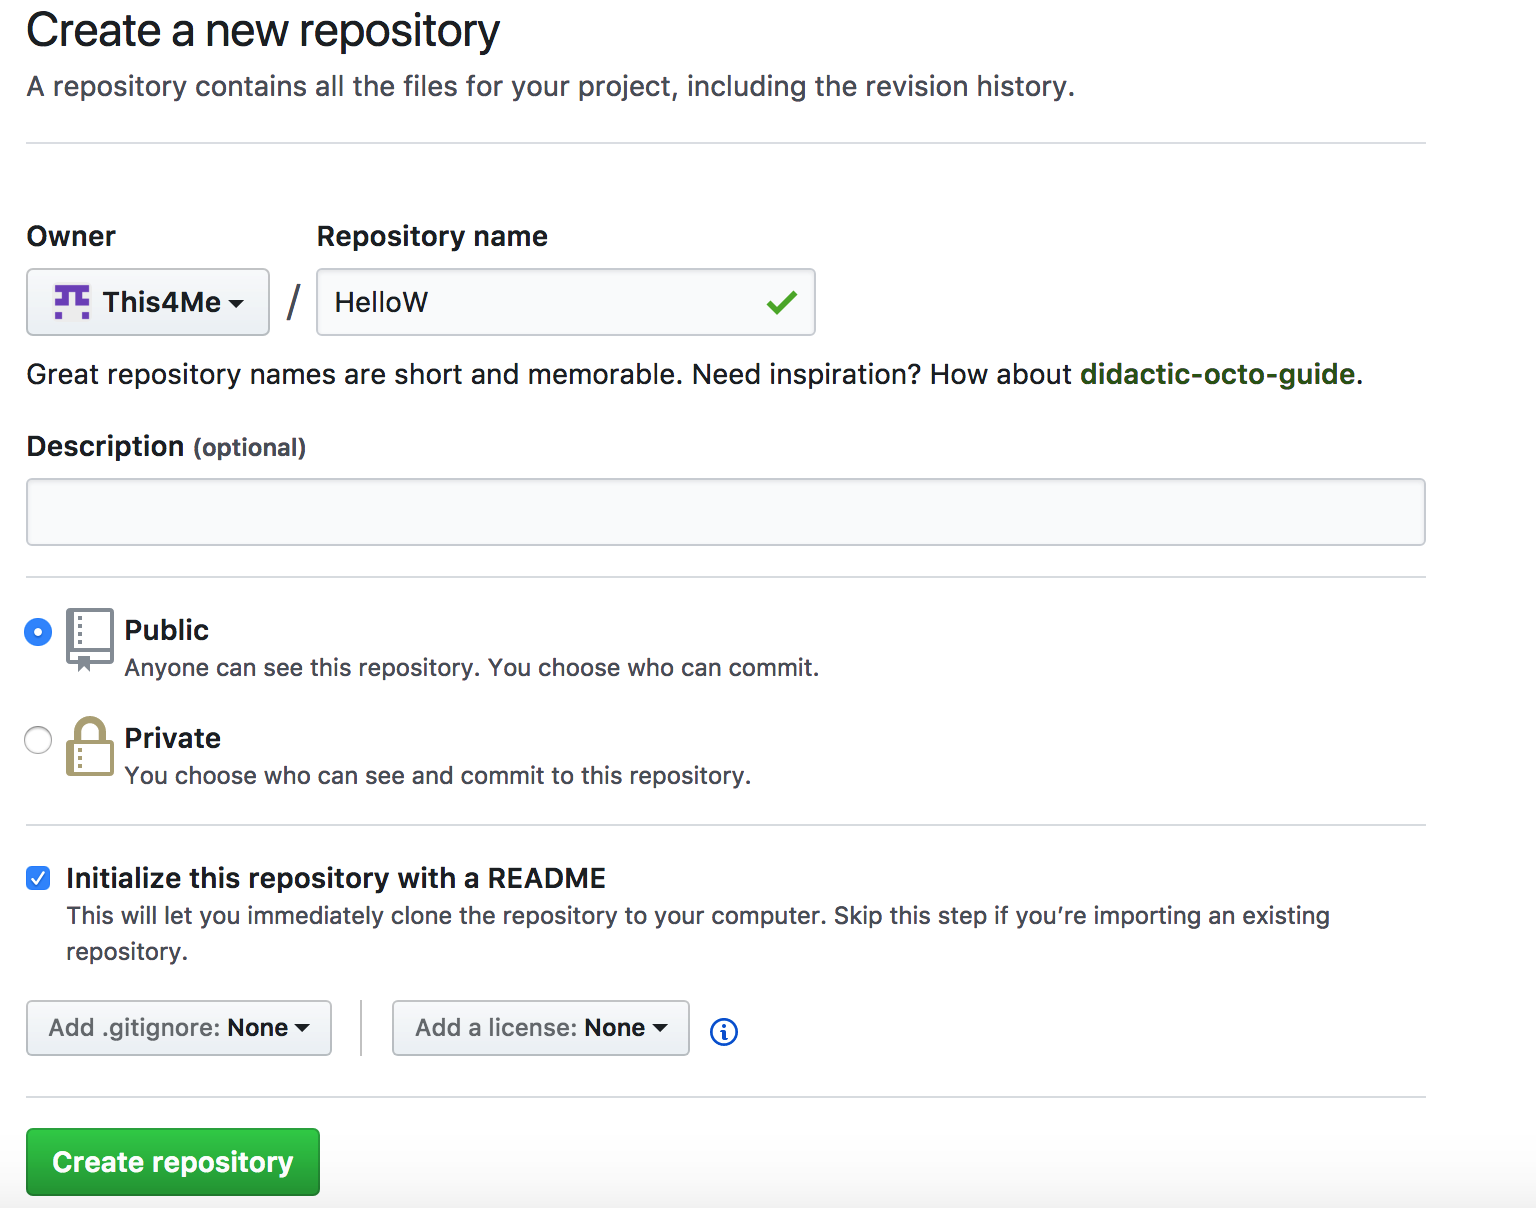Click the bold Public label text
1536x1208 pixels.
click(167, 630)
